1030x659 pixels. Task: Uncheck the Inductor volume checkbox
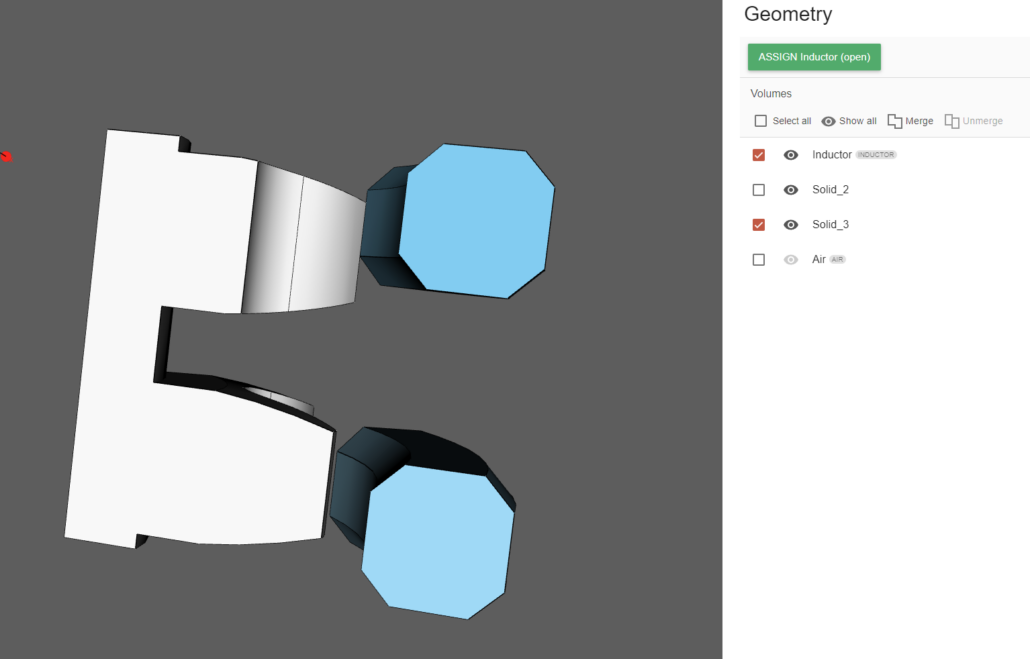click(x=759, y=155)
